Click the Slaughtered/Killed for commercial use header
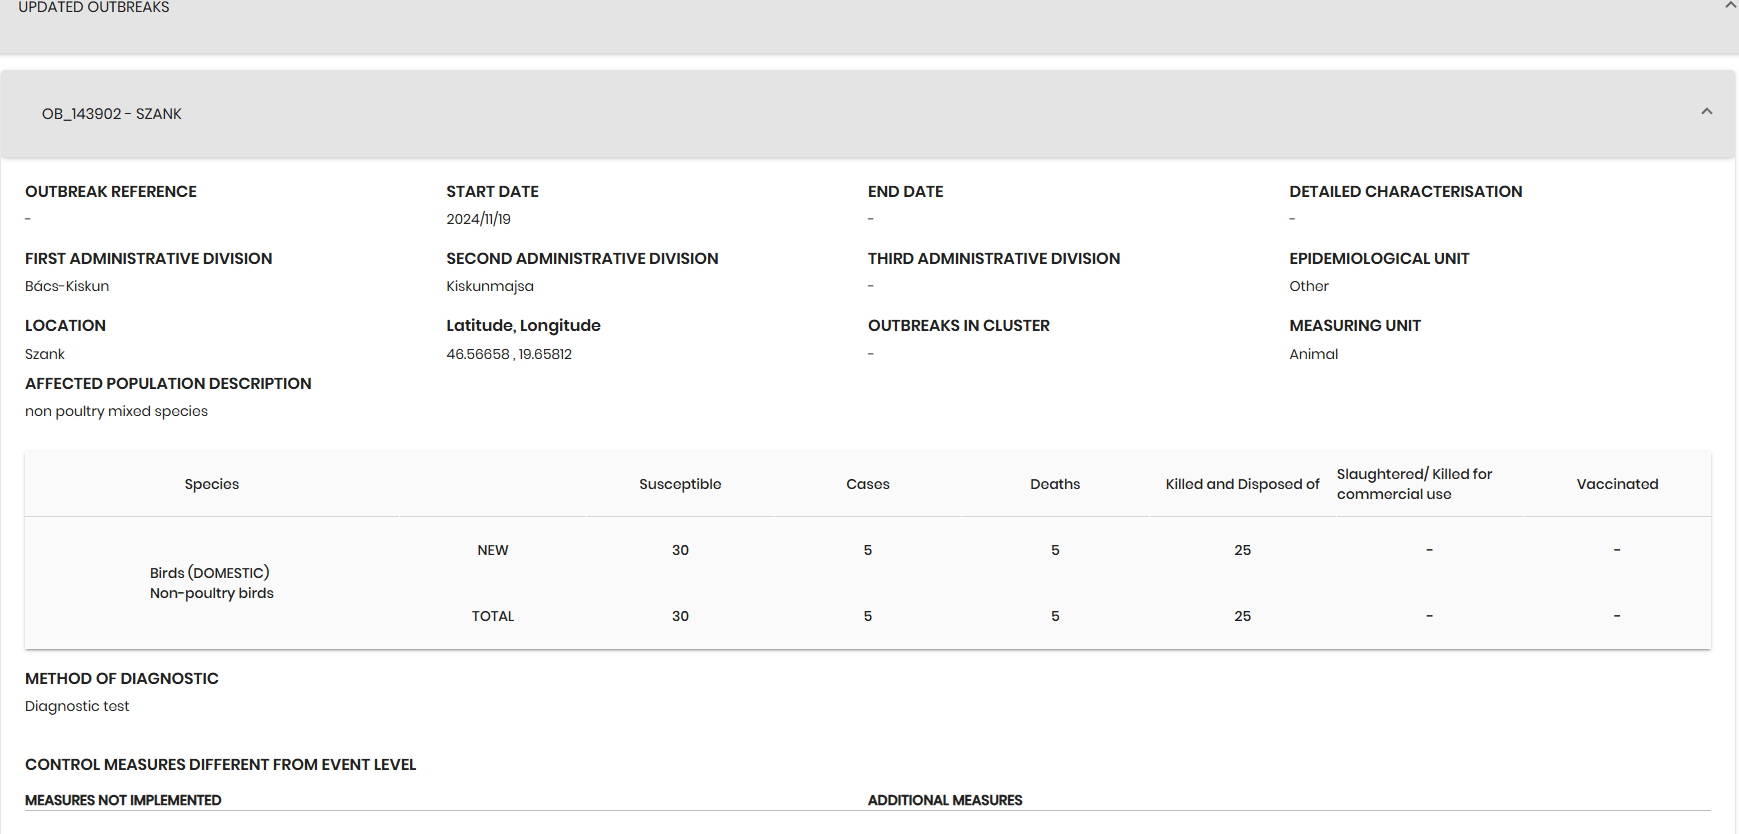 tap(1414, 484)
